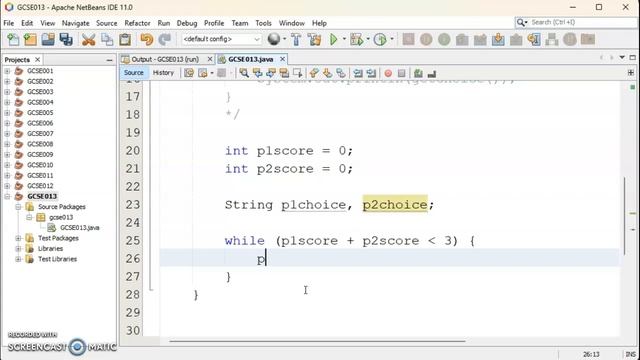Minimize the Projects panel
Screen dimensions: 640x360
(x=109, y=60)
